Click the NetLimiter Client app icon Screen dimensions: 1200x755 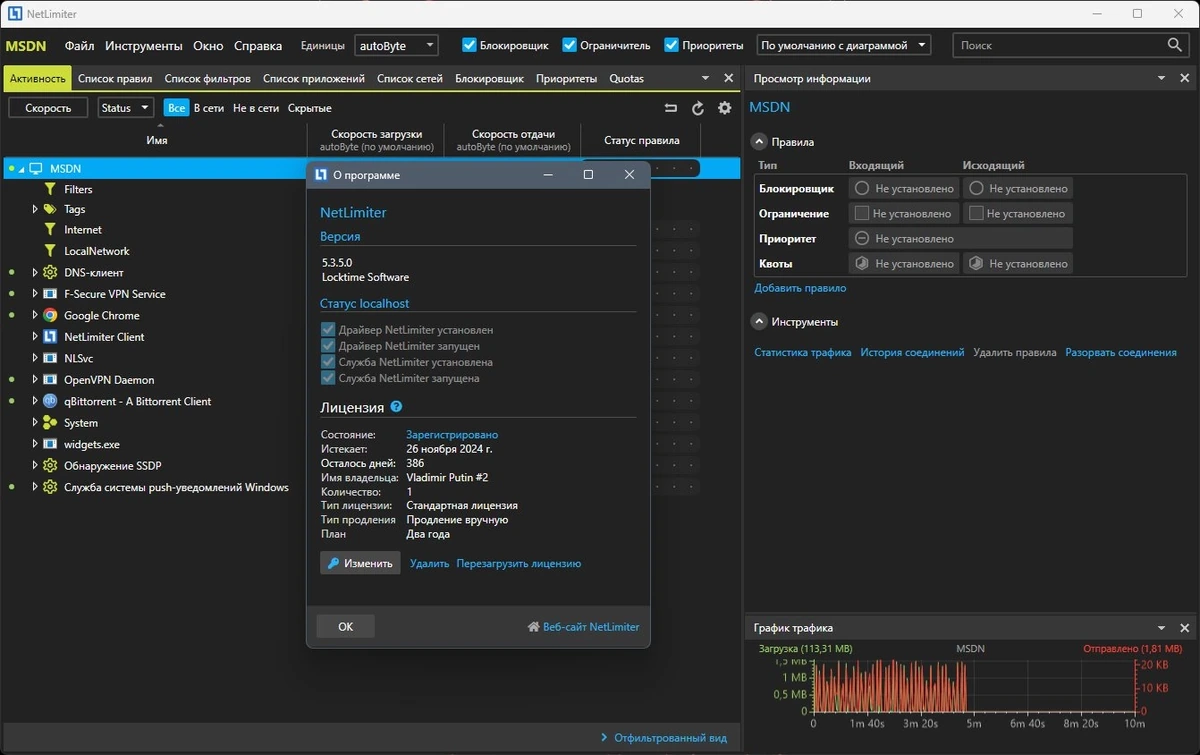[x=49, y=337]
